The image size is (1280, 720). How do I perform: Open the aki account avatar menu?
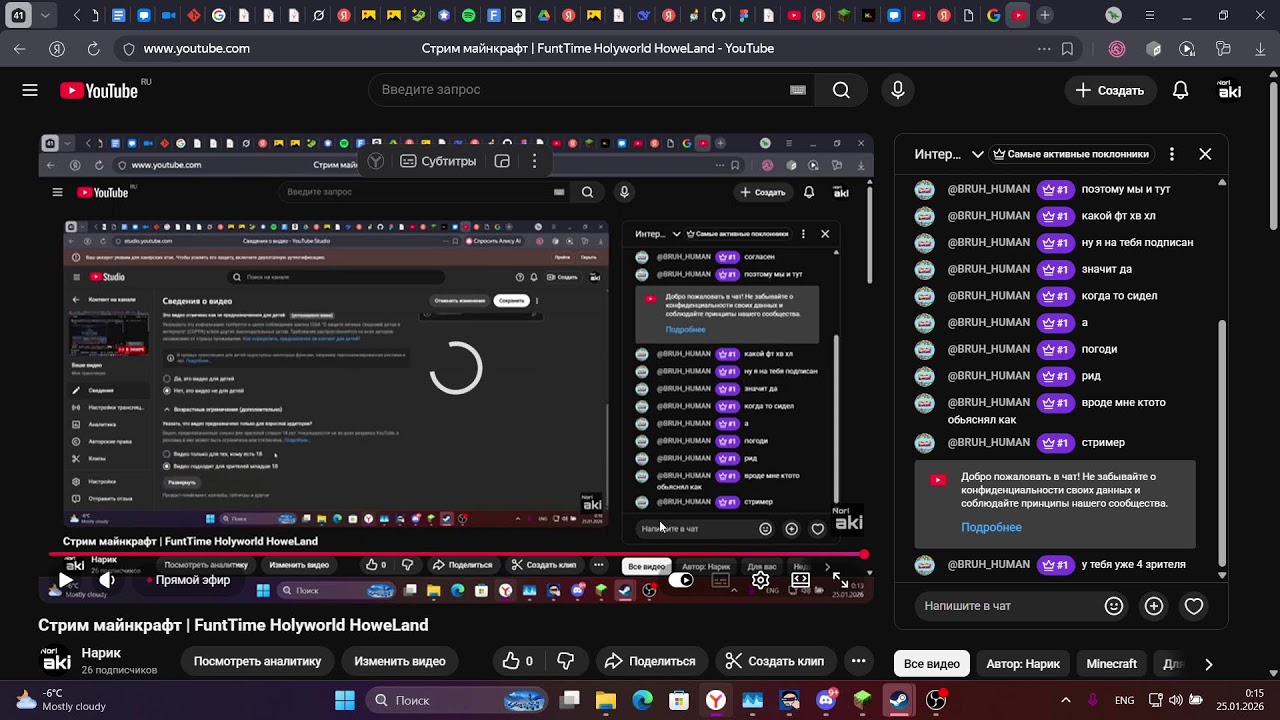[1229, 90]
